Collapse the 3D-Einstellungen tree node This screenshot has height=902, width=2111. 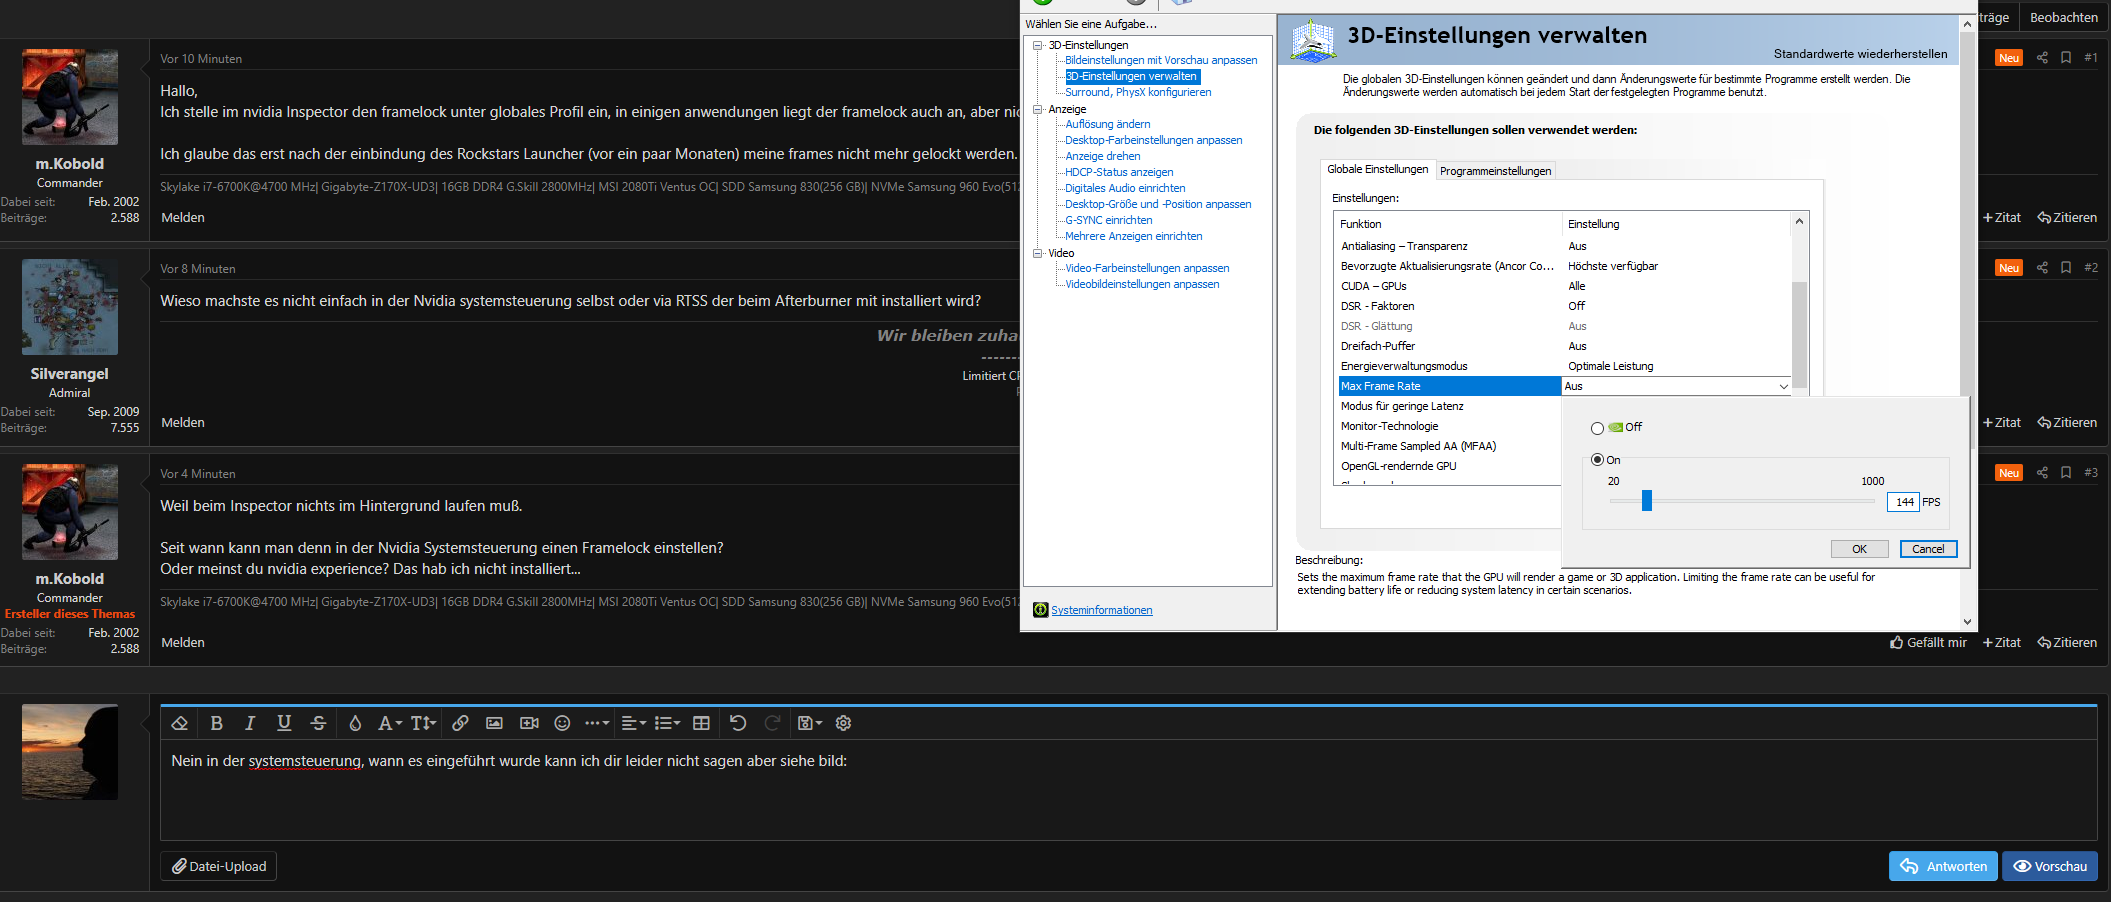(1038, 45)
